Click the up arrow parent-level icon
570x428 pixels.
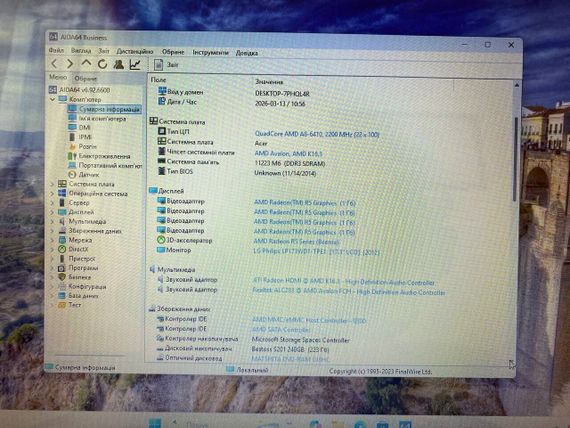coord(86,63)
